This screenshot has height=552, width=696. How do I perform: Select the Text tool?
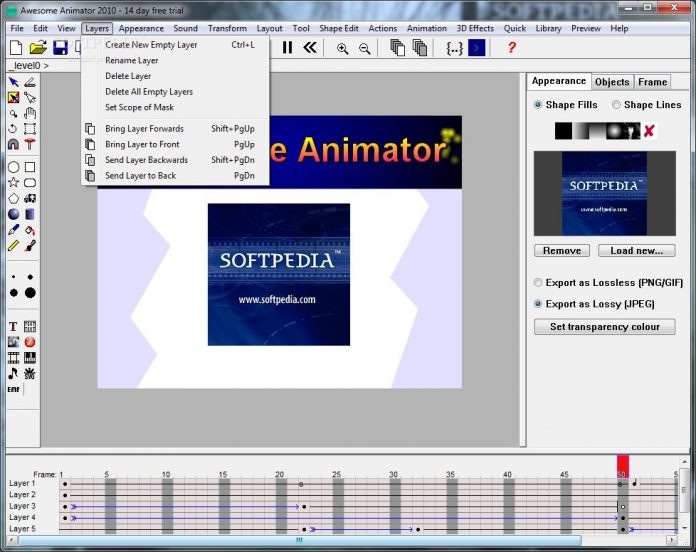click(13, 327)
